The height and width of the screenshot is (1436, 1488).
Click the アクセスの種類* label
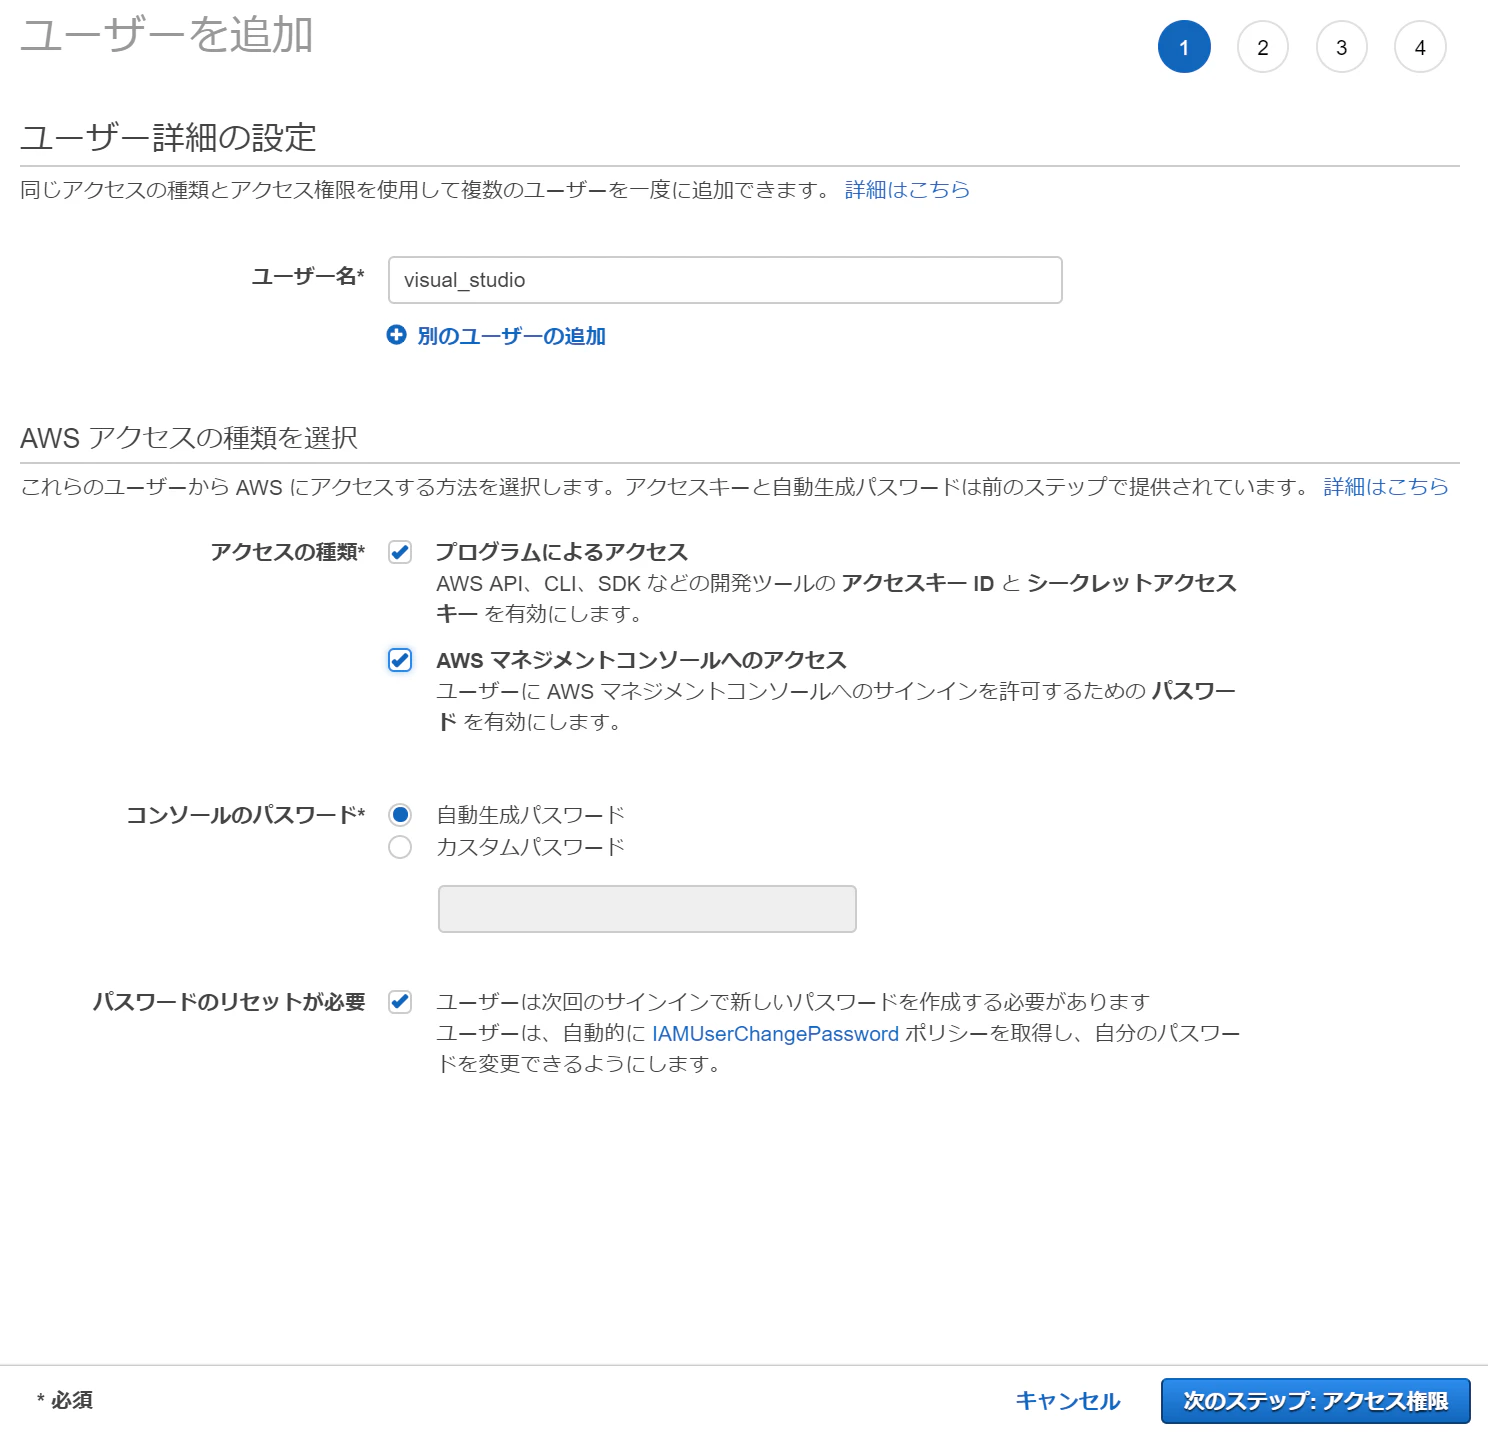[288, 552]
